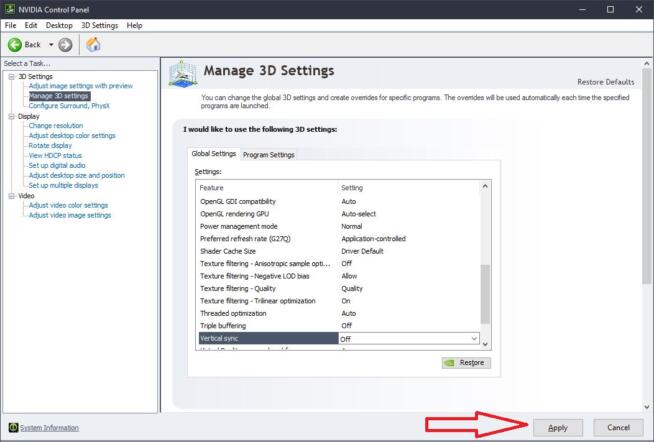
Task: Open the Help menu
Action: pos(134,25)
